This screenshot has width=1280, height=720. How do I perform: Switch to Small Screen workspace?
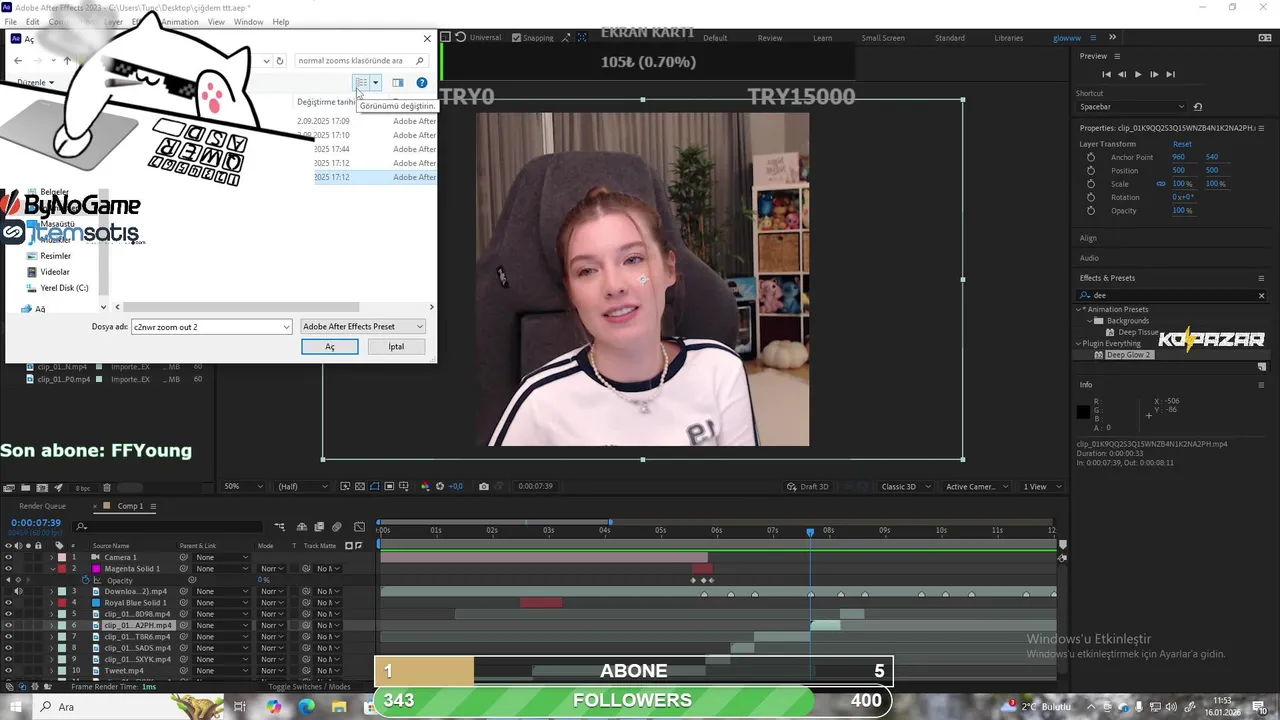point(883,38)
